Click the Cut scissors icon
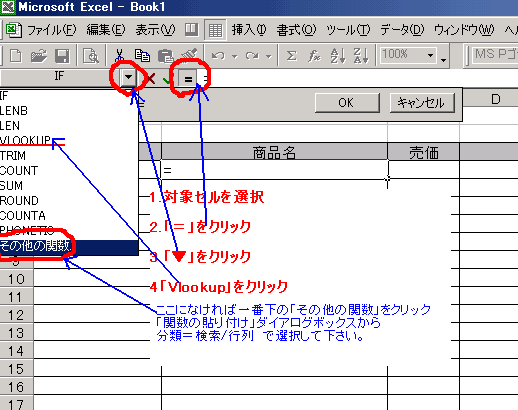This screenshot has width=518, height=410. click(119, 56)
